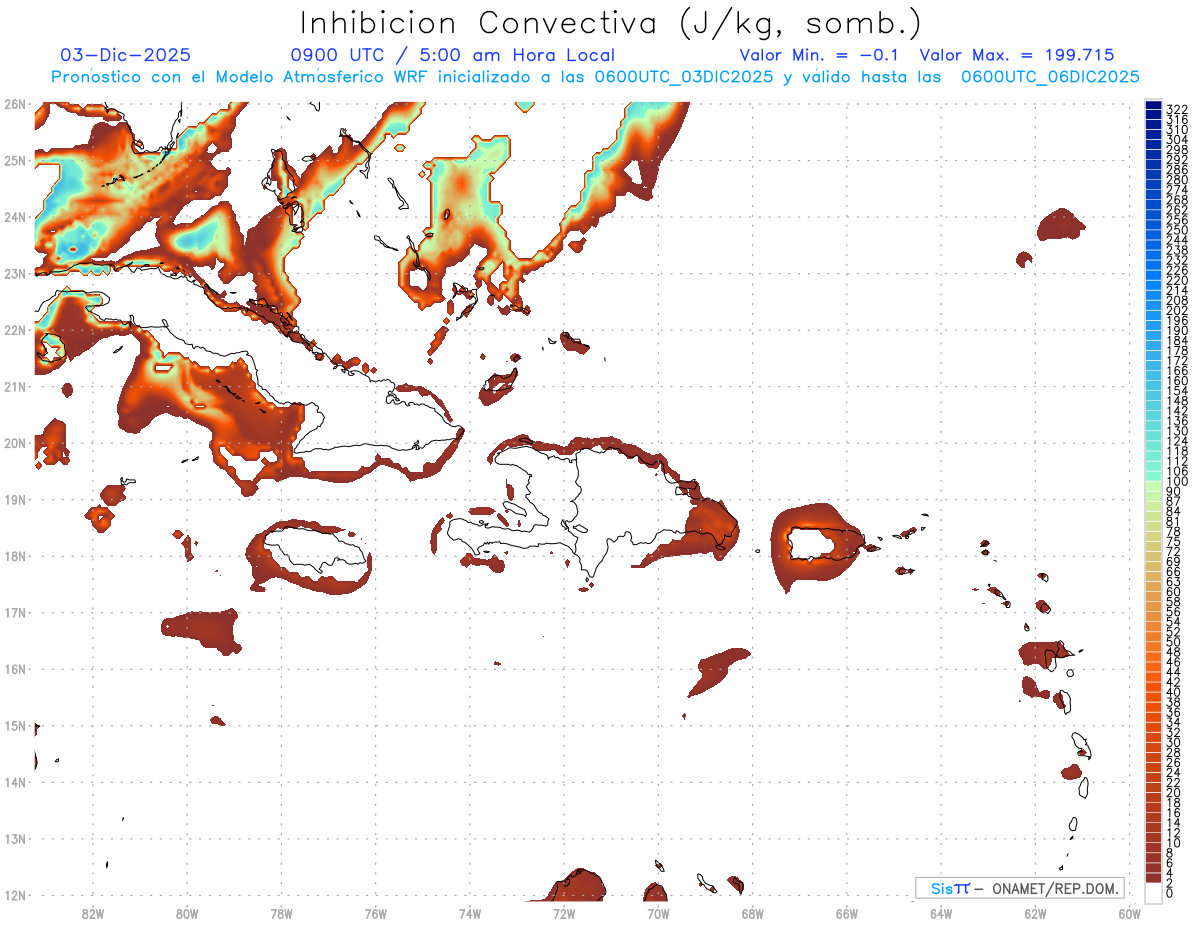Click the "18N" latitude label

coord(14,556)
